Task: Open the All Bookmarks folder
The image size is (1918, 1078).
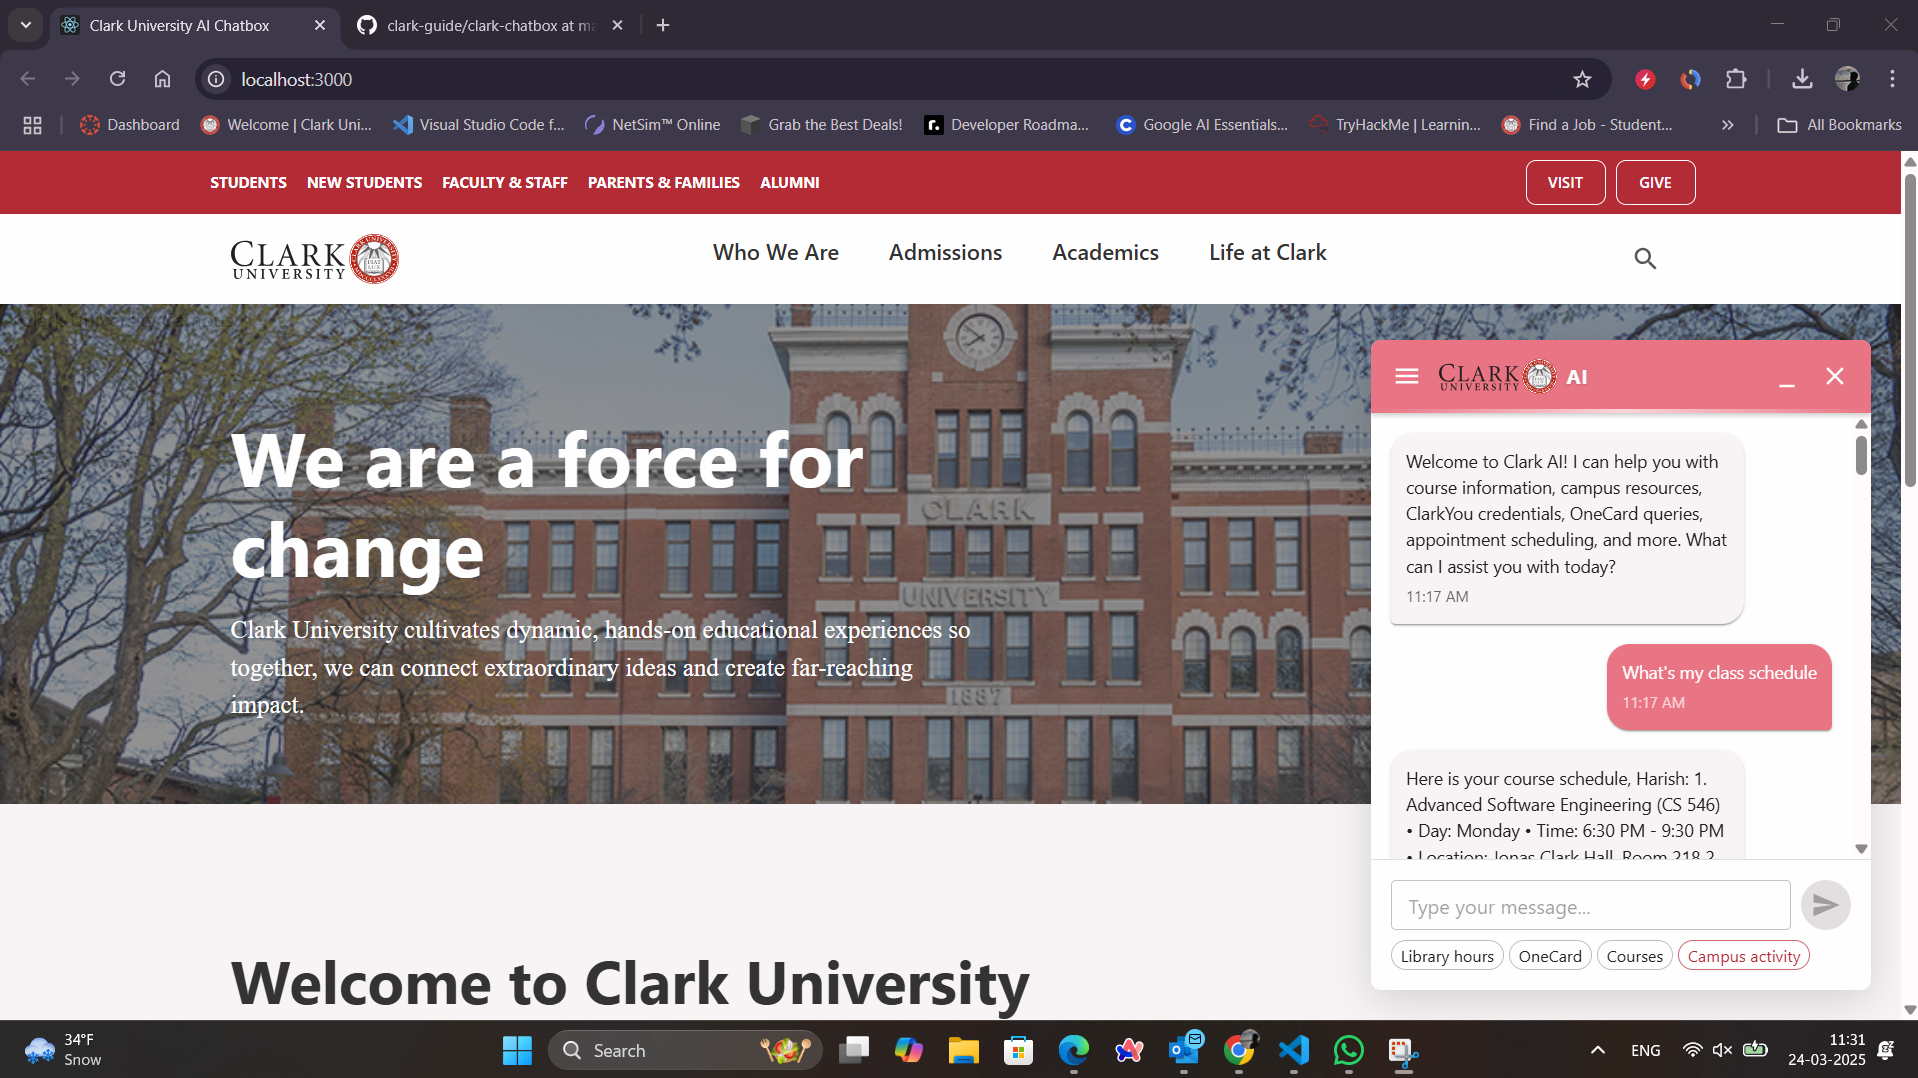Action: (x=1839, y=125)
